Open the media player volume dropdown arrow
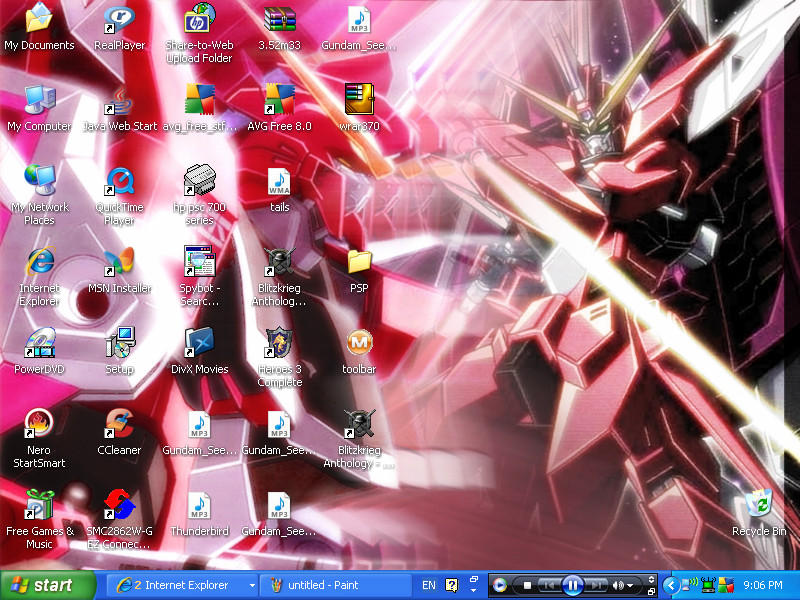The image size is (800, 600). (x=630, y=585)
